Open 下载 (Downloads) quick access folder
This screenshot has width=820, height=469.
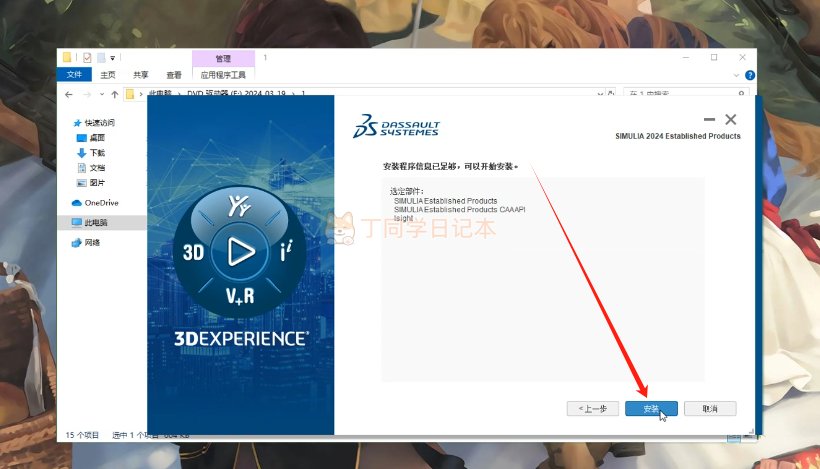[x=97, y=152]
